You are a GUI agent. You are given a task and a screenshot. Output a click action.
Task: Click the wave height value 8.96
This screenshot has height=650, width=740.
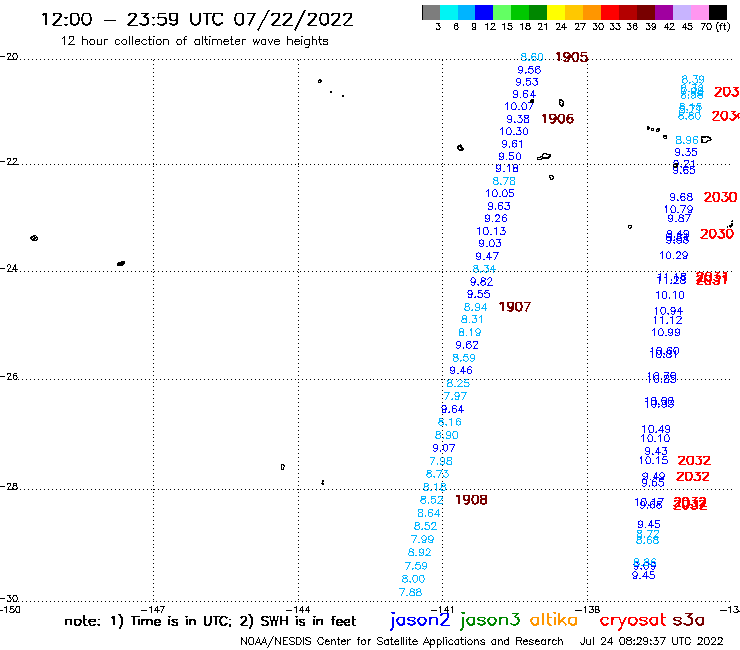[687, 140]
